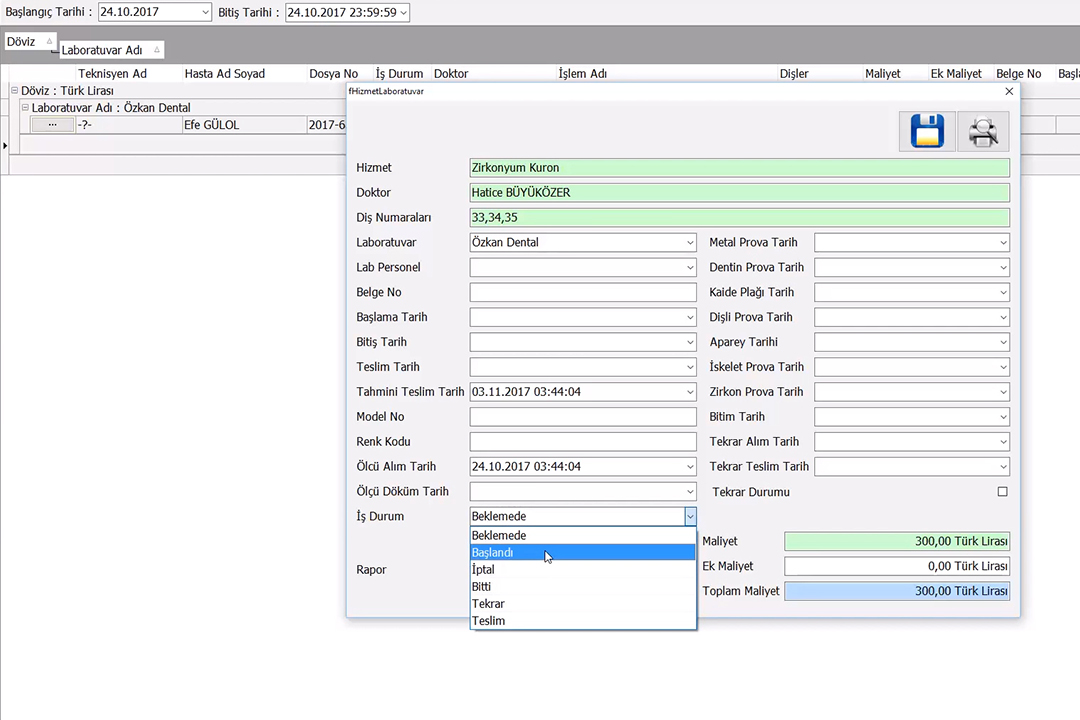Focus the Belge No input in dialog
This screenshot has height=720, width=1080.
click(x=583, y=292)
